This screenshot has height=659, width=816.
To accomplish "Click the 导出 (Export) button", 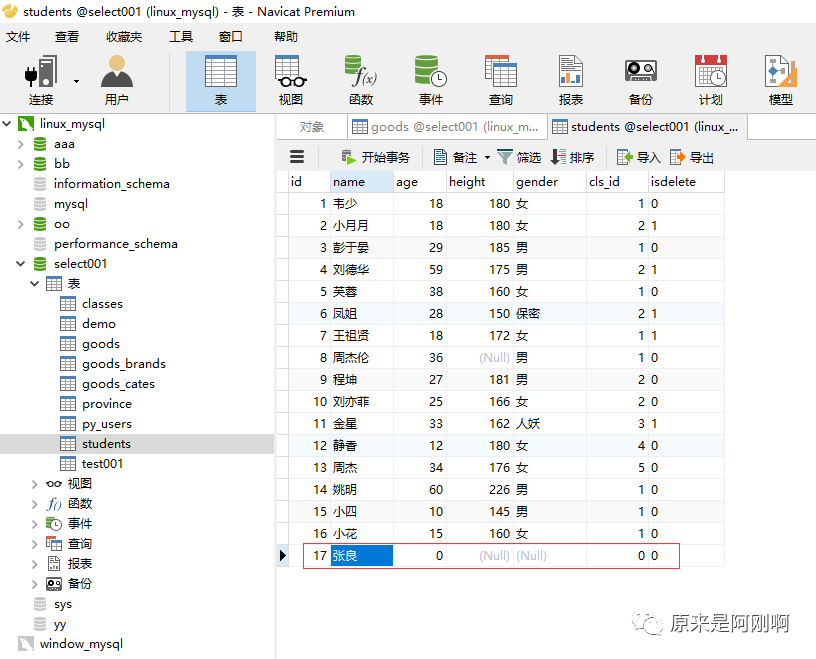I will click(692, 157).
